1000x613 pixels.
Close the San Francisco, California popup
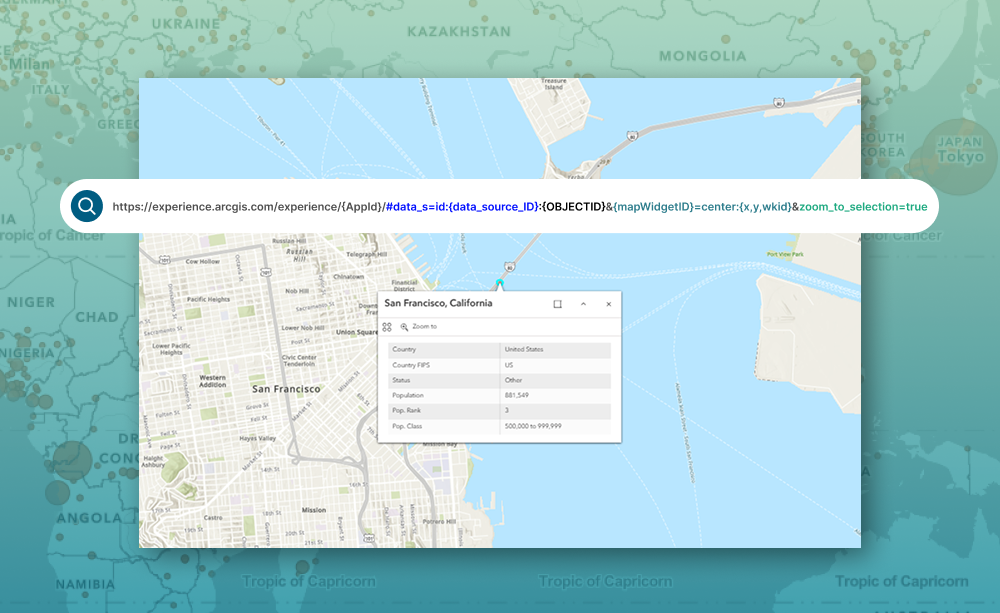click(608, 304)
